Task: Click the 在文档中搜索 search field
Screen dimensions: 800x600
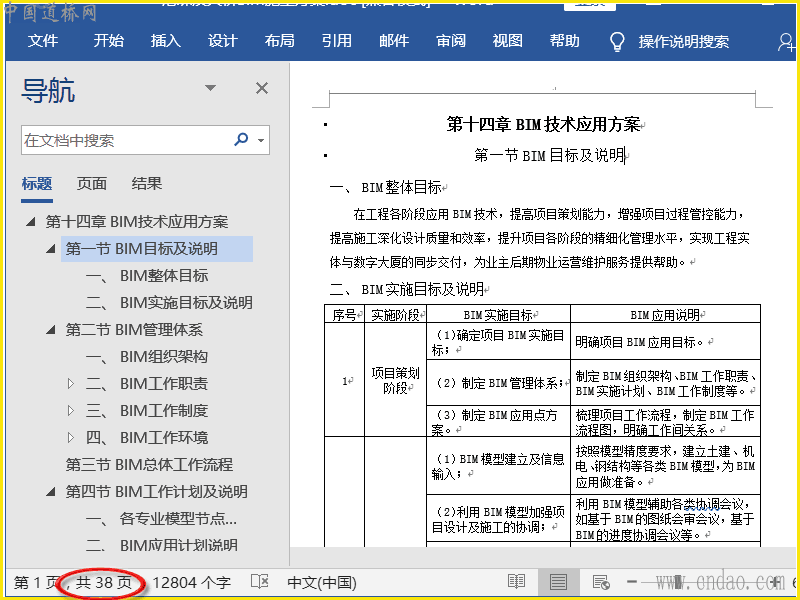Action: [x=125, y=141]
